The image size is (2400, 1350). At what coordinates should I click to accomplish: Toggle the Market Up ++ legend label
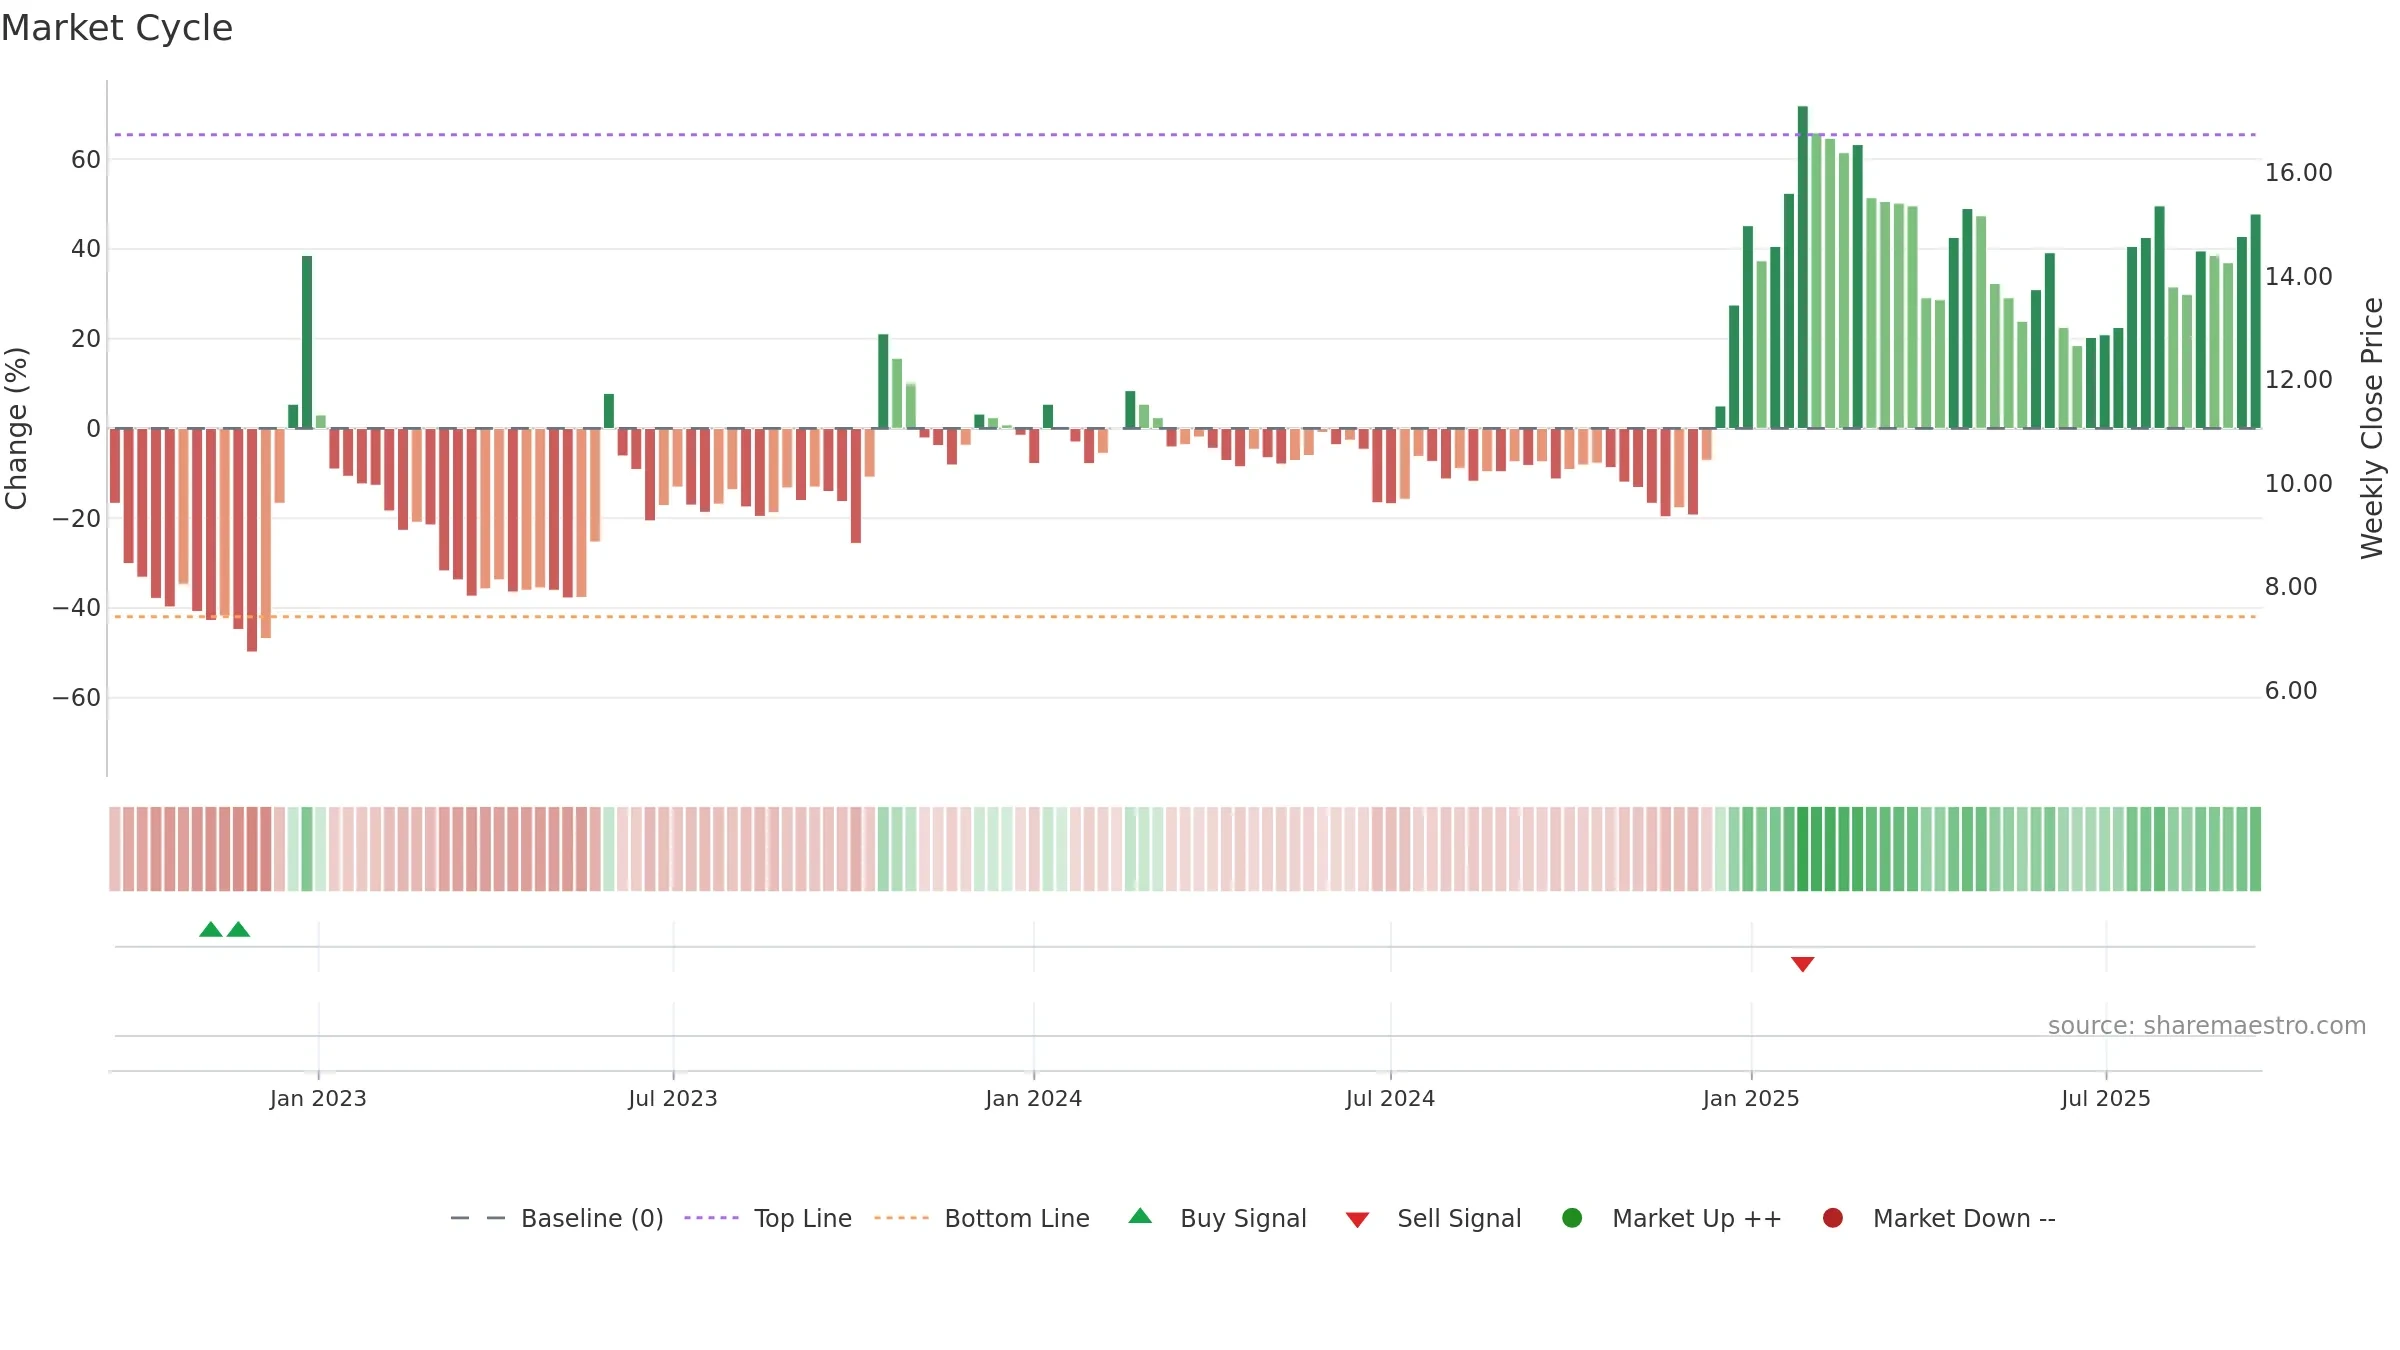click(1697, 1218)
